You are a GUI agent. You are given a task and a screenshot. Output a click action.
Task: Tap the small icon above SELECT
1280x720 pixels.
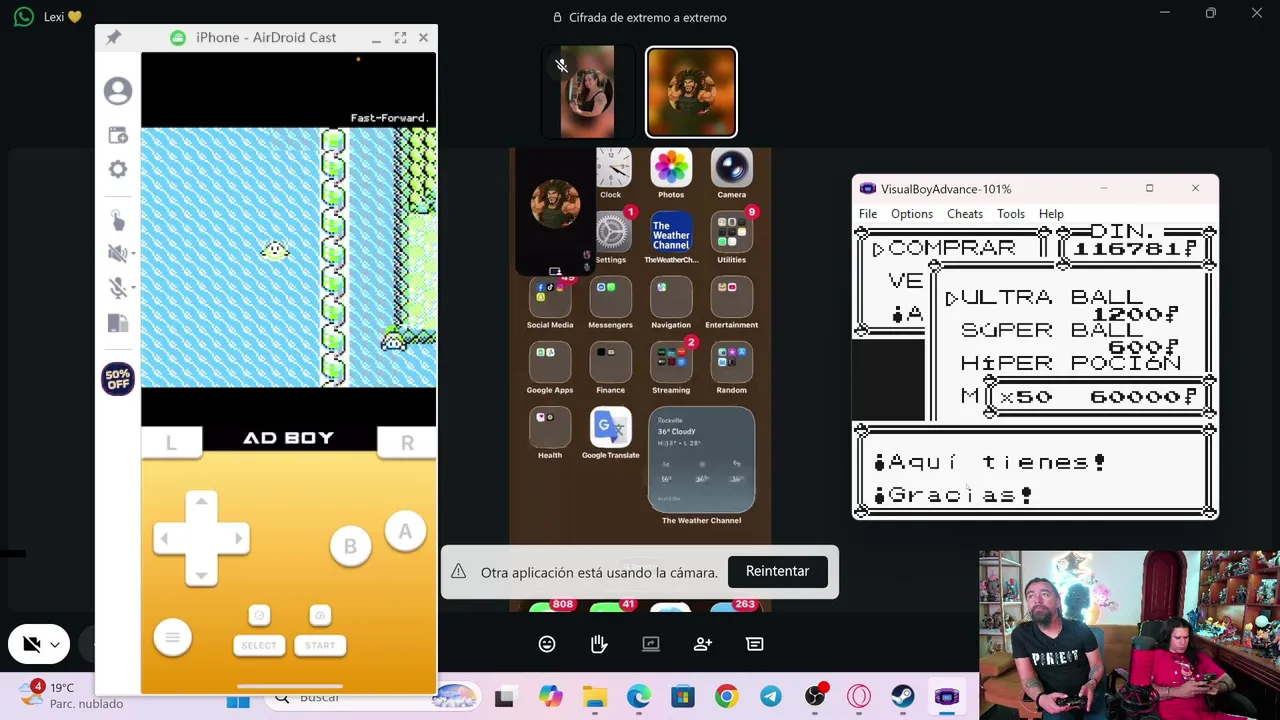pos(259,615)
